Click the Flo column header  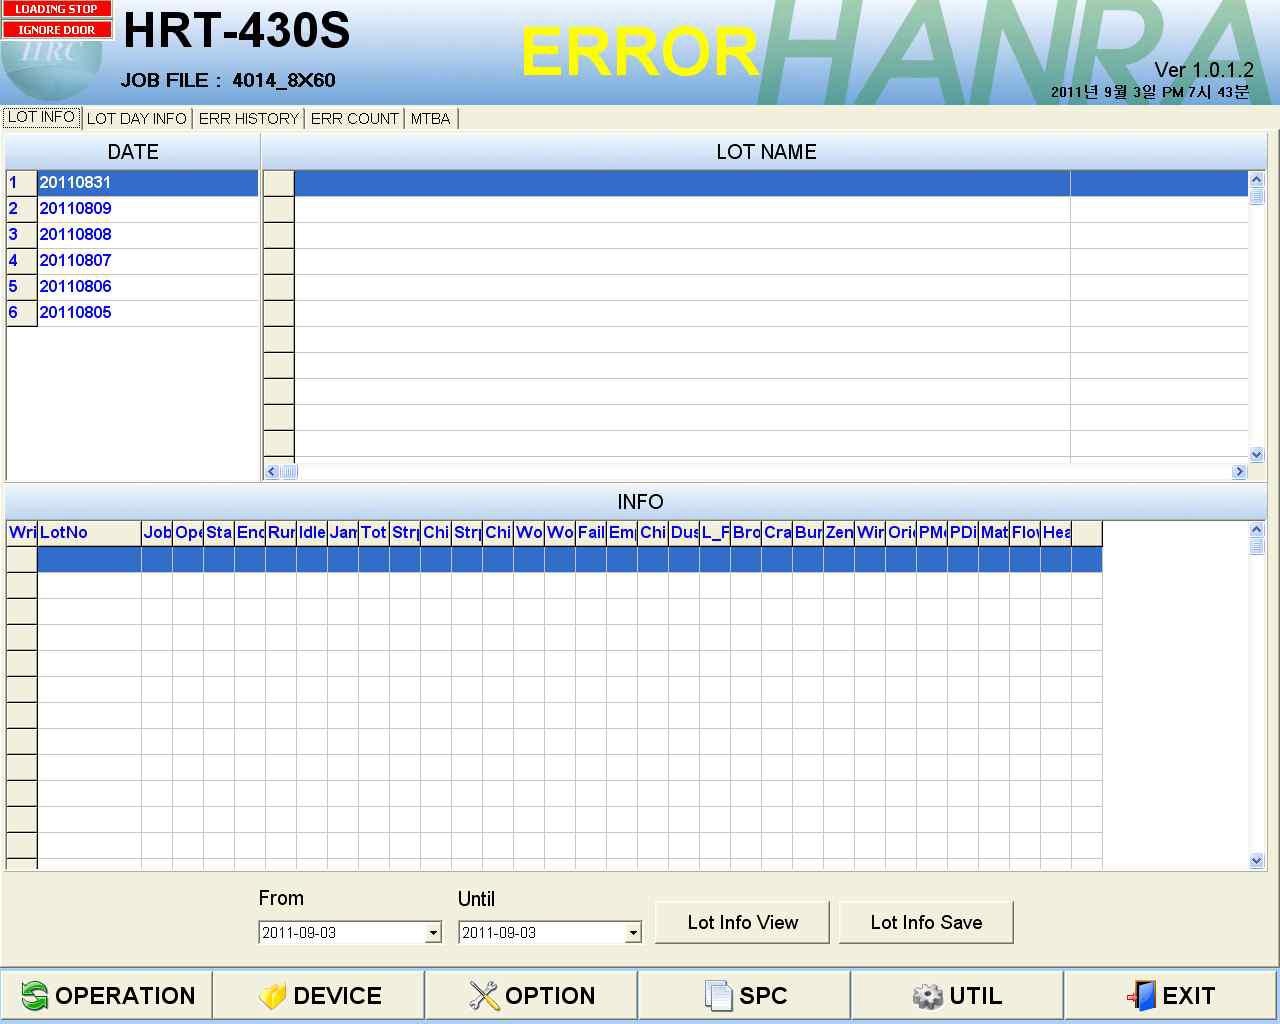[x=1025, y=533]
